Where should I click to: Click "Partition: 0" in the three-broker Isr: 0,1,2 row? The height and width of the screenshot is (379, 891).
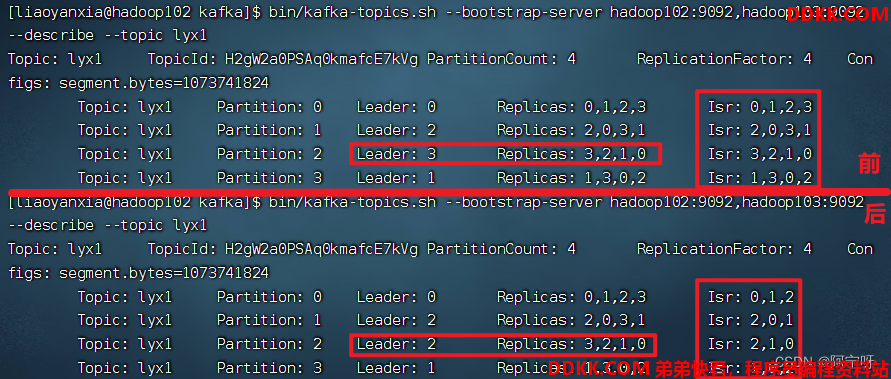coord(269,296)
